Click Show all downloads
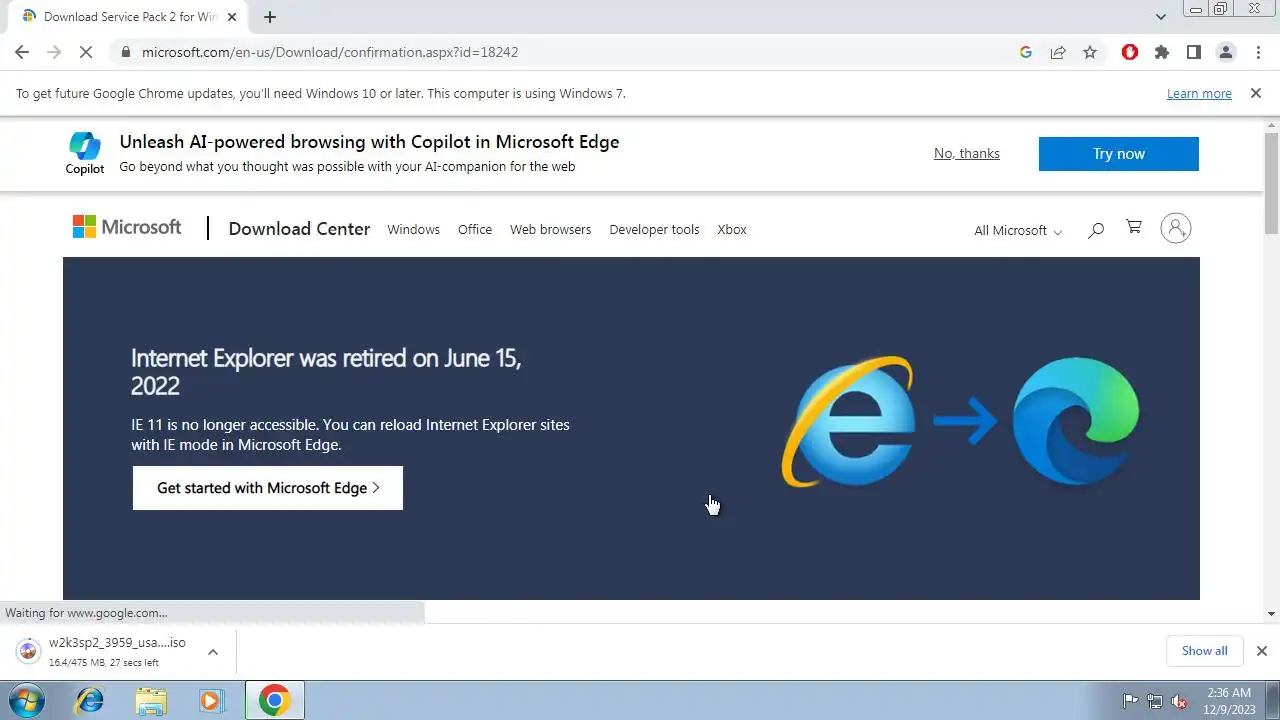1280x720 pixels. click(1204, 651)
